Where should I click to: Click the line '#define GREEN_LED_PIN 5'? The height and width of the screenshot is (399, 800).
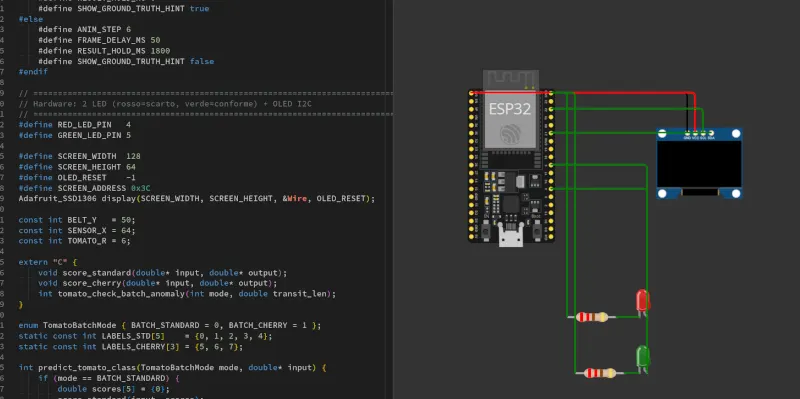(x=74, y=135)
